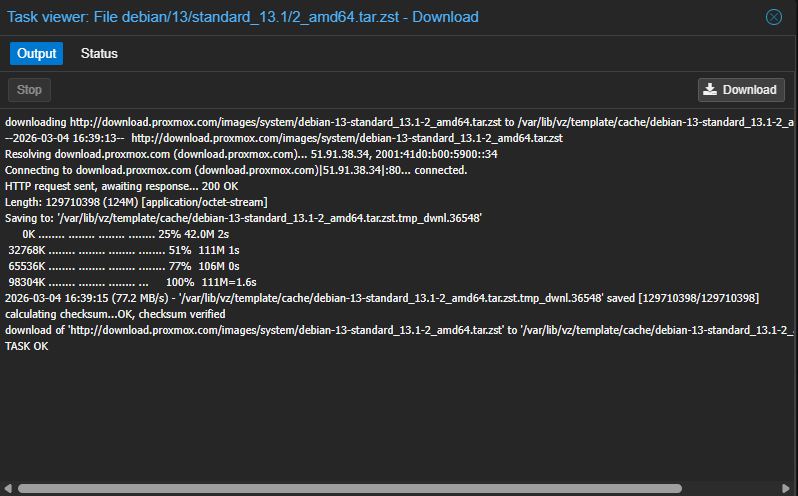
Task: Click the scroll right arrow
Action: pos(787,488)
